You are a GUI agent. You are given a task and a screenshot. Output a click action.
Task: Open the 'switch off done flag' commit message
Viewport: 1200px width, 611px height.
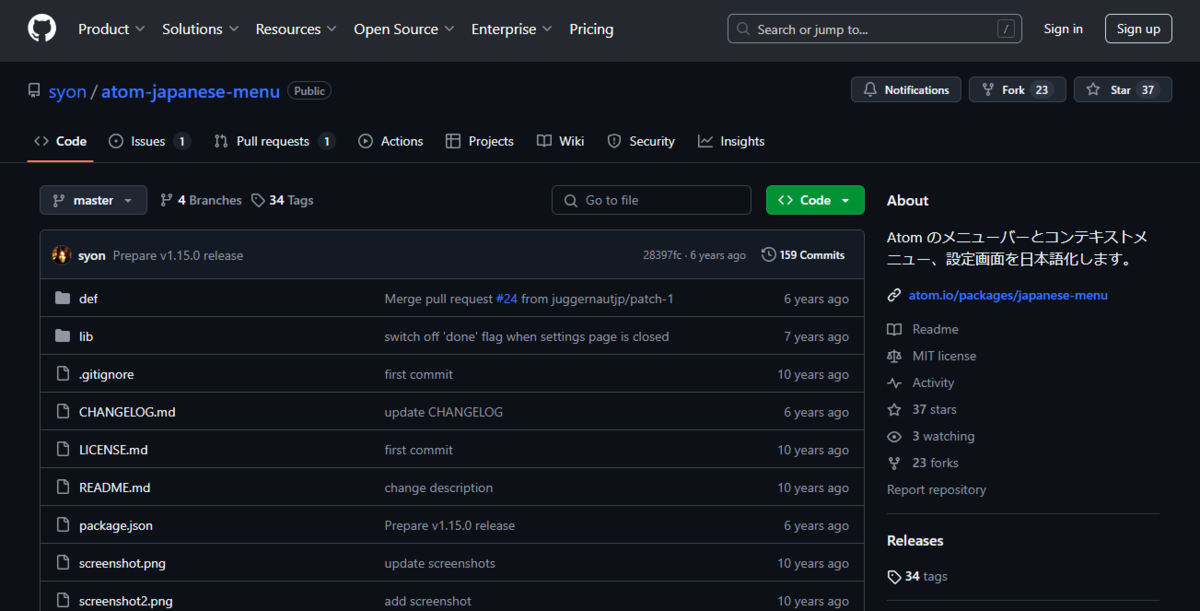pyautogui.click(x=527, y=336)
